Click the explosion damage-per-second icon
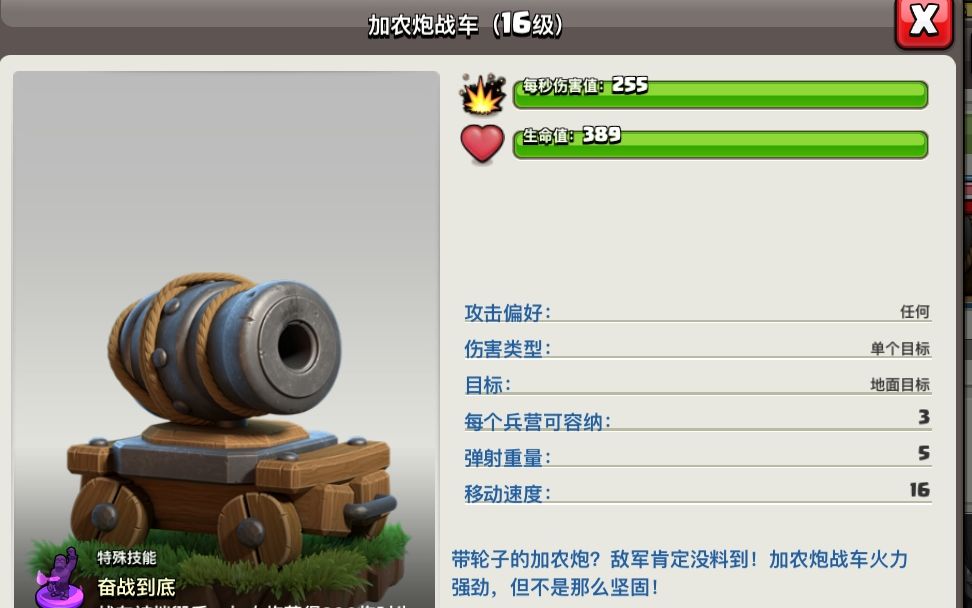The image size is (972, 608). [482, 94]
